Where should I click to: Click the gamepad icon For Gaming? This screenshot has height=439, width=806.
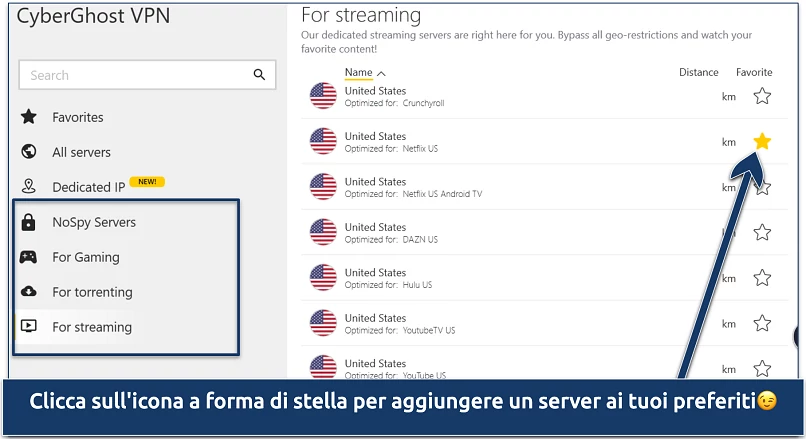pyautogui.click(x=28, y=257)
